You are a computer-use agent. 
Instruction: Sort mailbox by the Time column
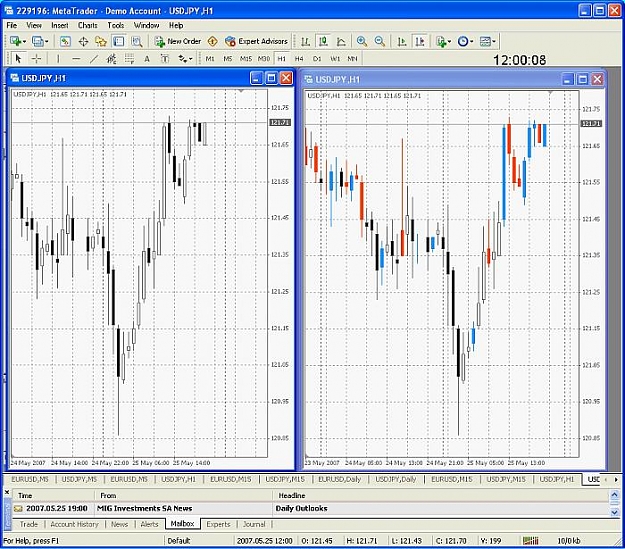(53, 496)
